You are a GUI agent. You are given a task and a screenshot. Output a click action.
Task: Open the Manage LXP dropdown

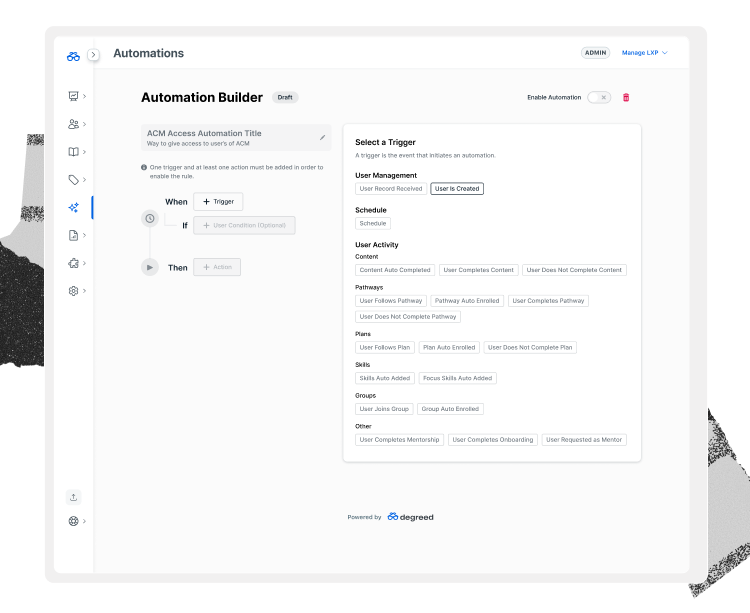click(x=644, y=53)
